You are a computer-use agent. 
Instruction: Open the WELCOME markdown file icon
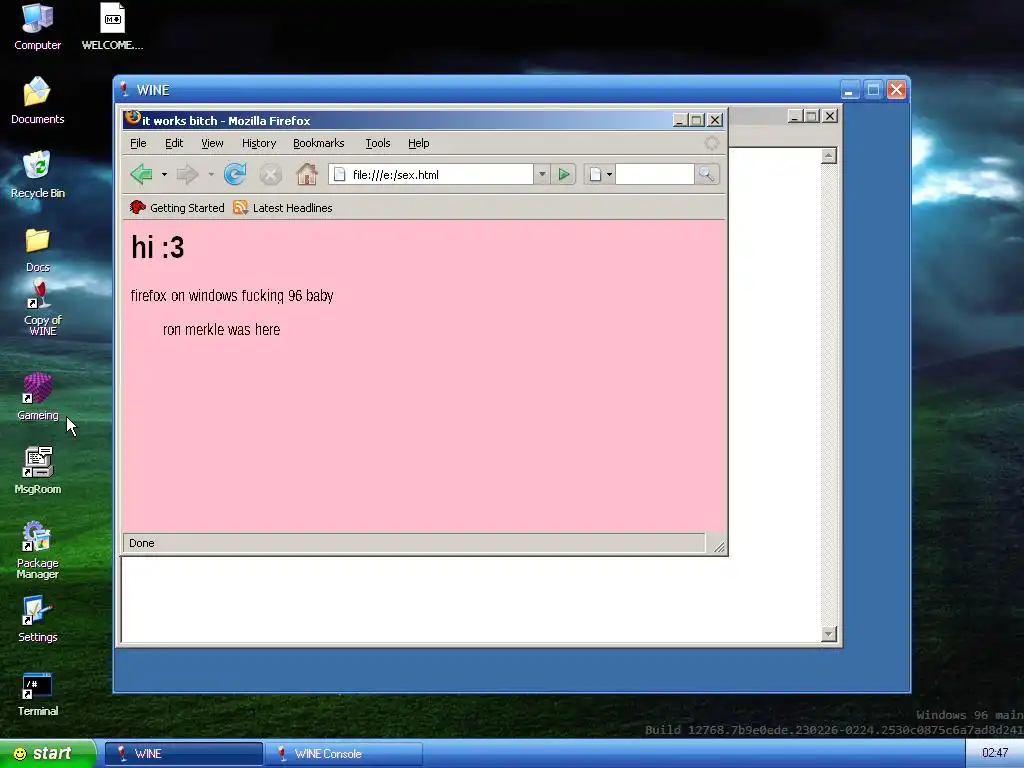[x=112, y=27]
